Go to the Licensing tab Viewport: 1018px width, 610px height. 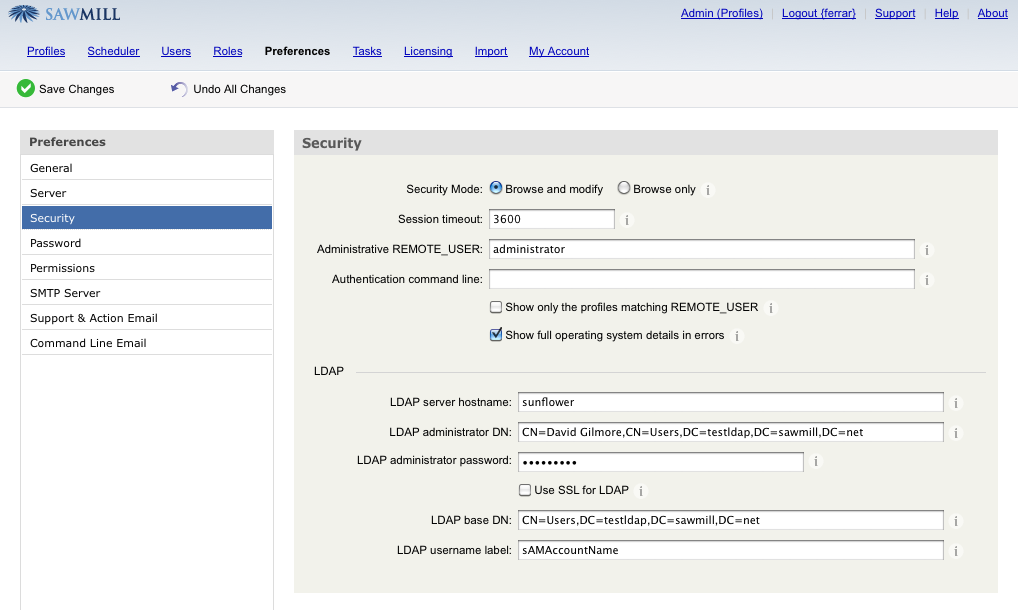coord(428,51)
